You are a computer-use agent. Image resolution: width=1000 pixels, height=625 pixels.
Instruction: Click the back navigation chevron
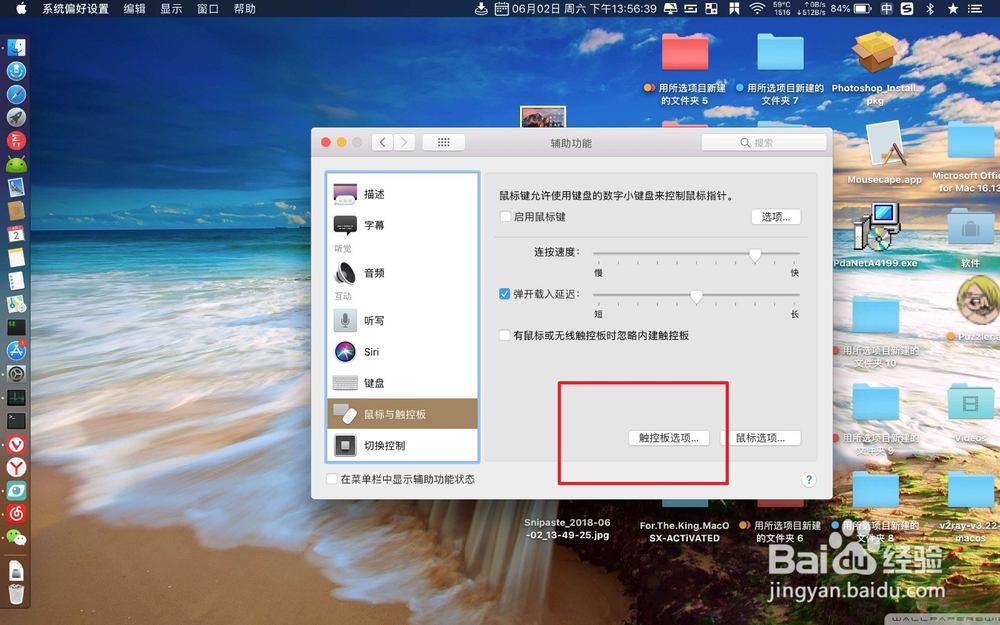coord(382,142)
